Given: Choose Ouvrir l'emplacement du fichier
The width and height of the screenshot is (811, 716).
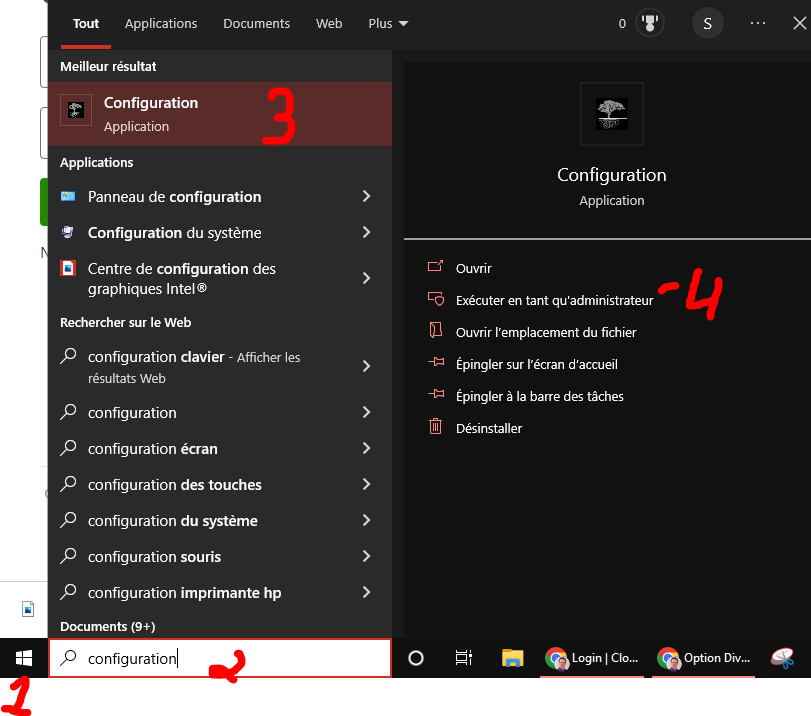Looking at the screenshot, I should [x=546, y=333].
